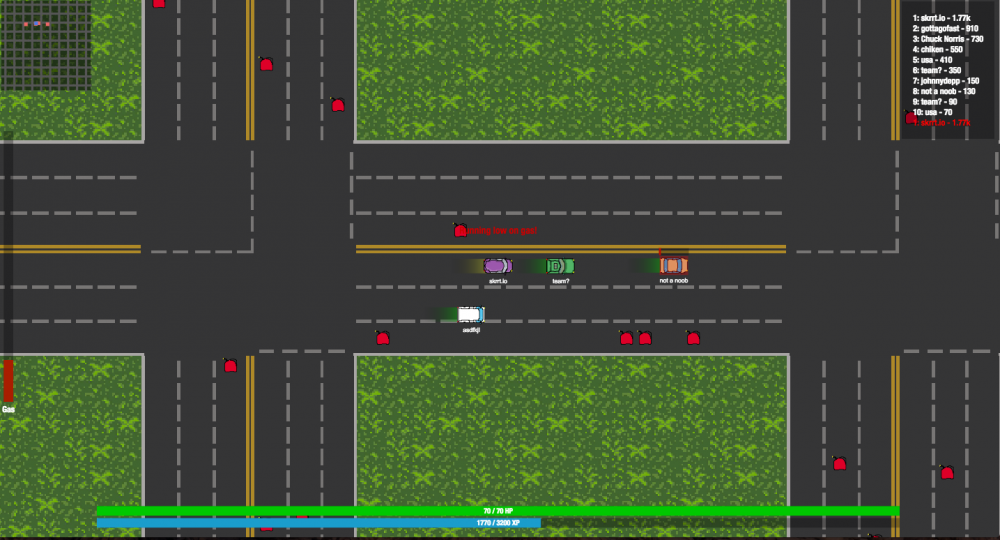Click the red running low on gas warning
The image size is (1000, 540).
coord(502,231)
